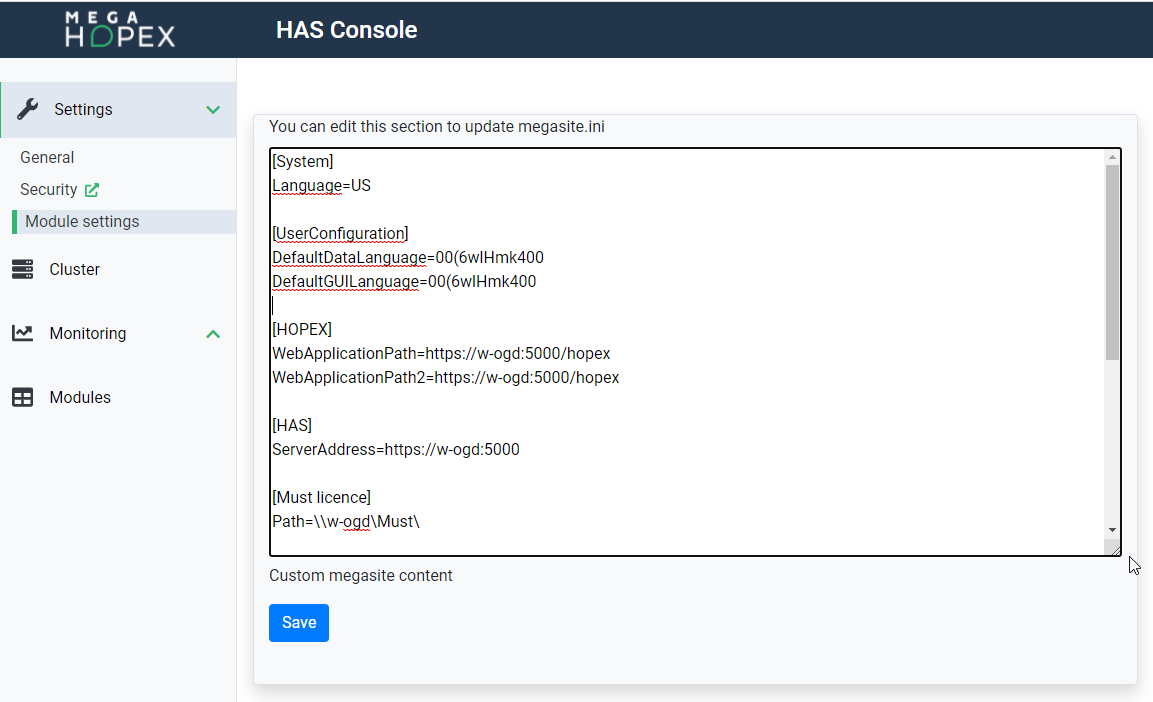Open the Modules menu item

click(80, 397)
